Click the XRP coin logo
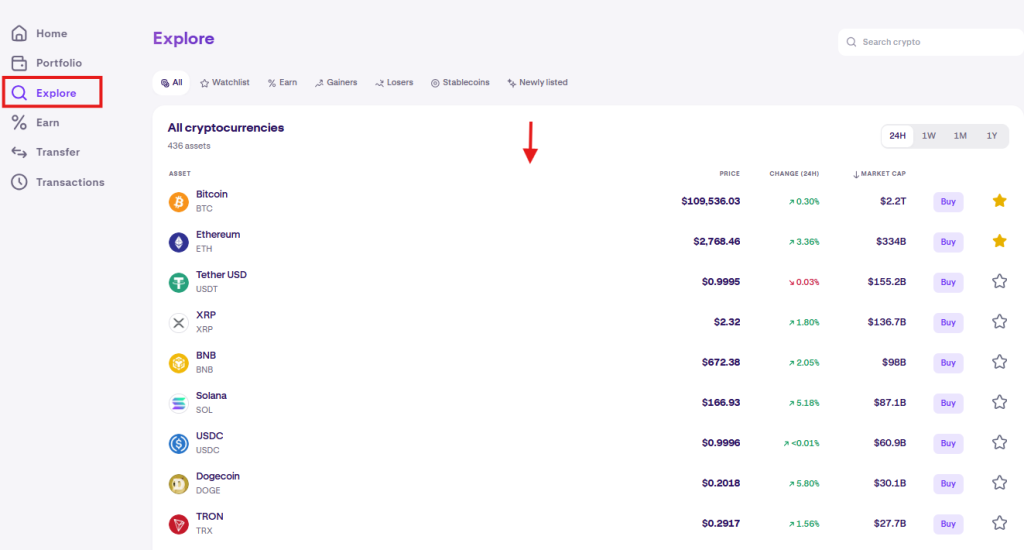The image size is (1024, 550). point(178,323)
